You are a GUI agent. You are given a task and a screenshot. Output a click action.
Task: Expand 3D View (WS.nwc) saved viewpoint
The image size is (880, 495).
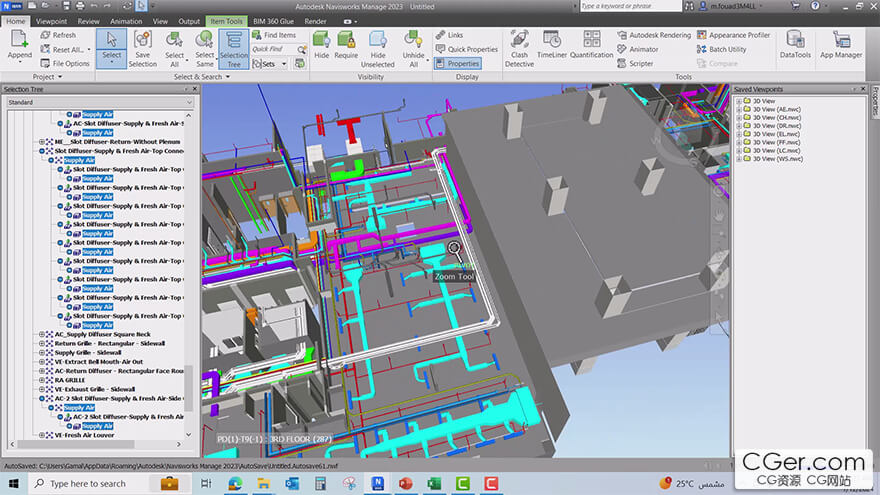click(739, 159)
